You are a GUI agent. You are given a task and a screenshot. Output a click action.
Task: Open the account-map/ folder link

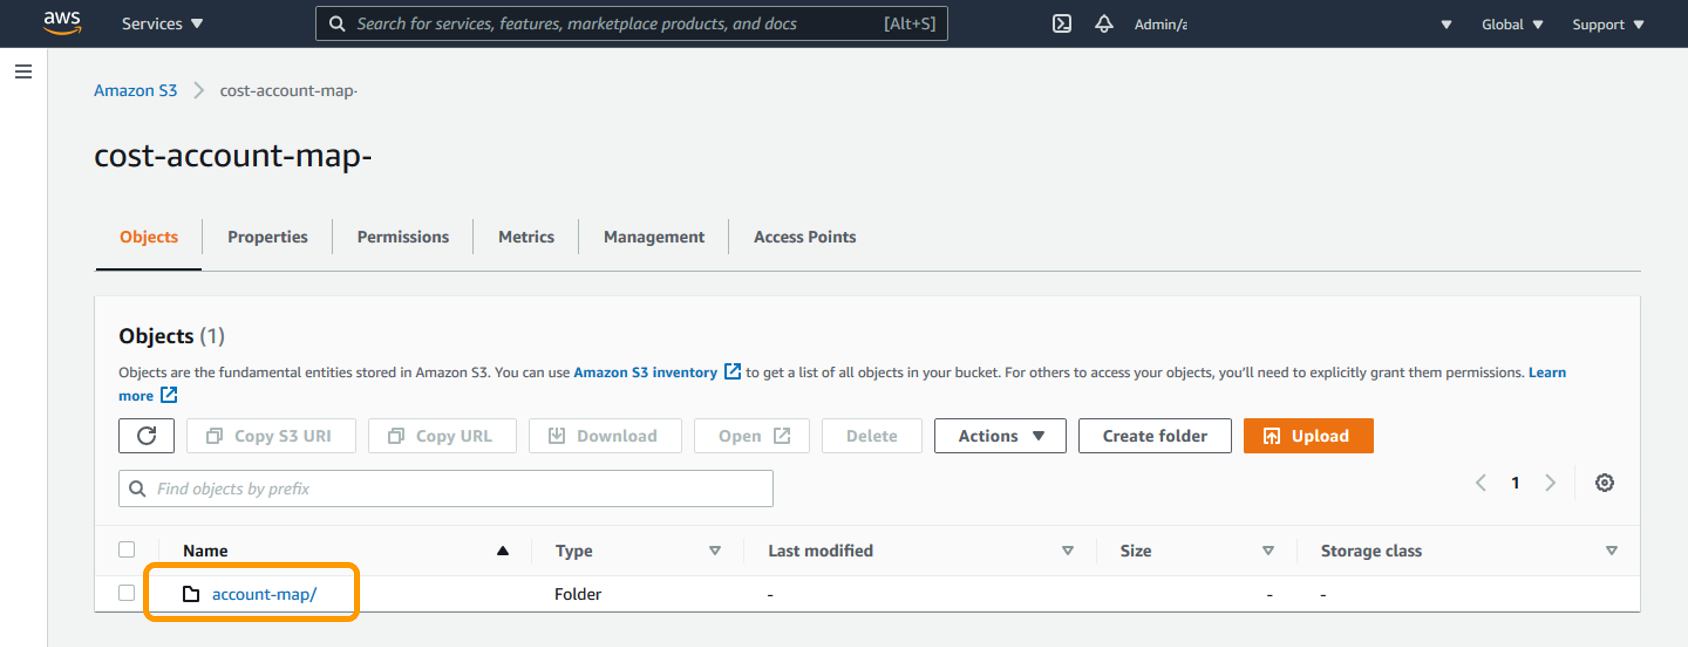264,594
